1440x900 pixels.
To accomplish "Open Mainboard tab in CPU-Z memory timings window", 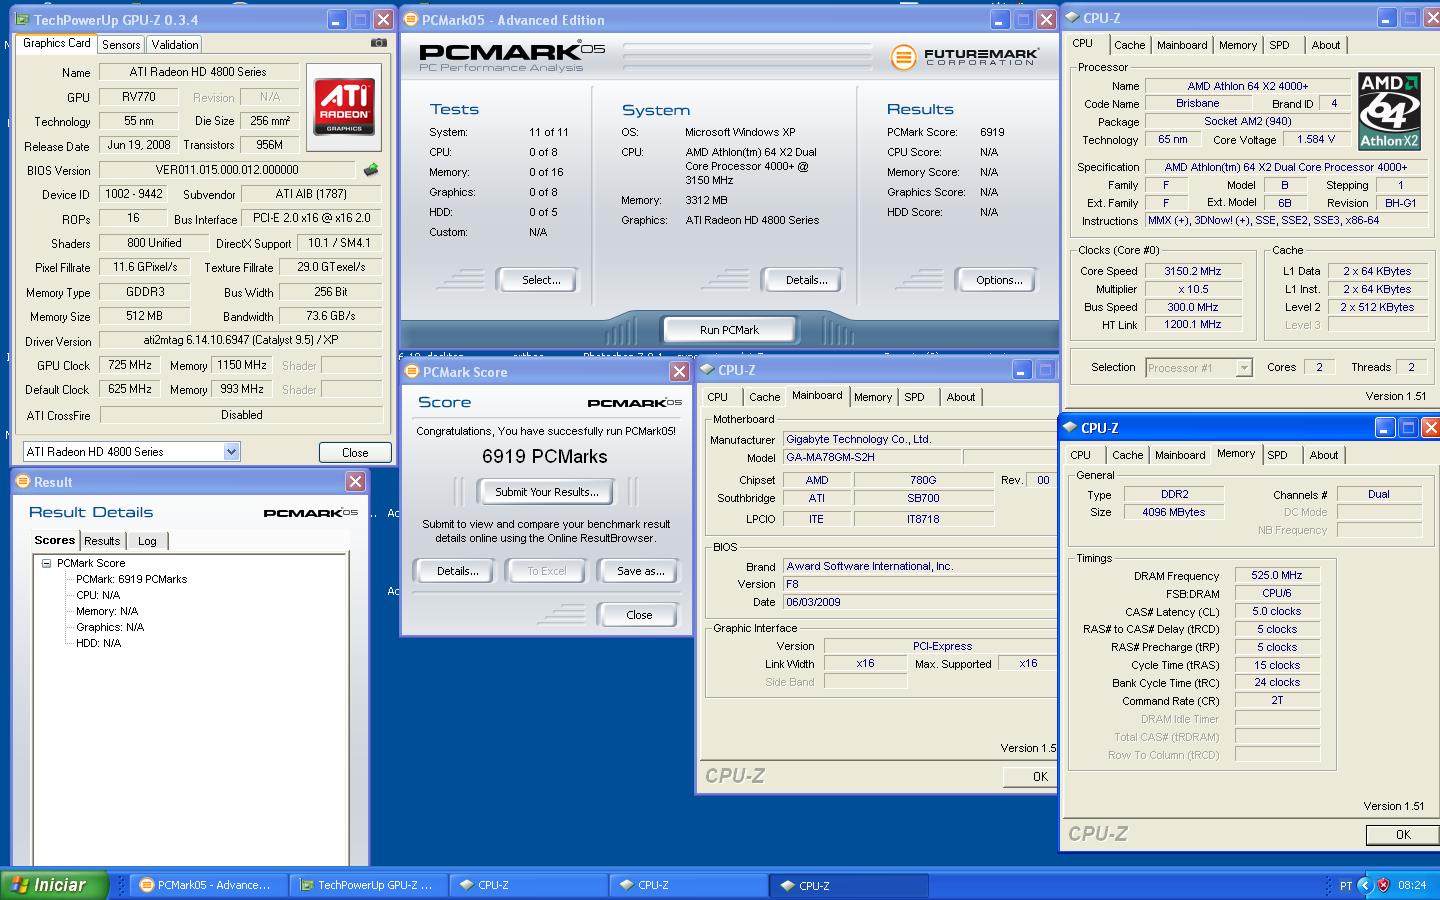I will 1180,455.
